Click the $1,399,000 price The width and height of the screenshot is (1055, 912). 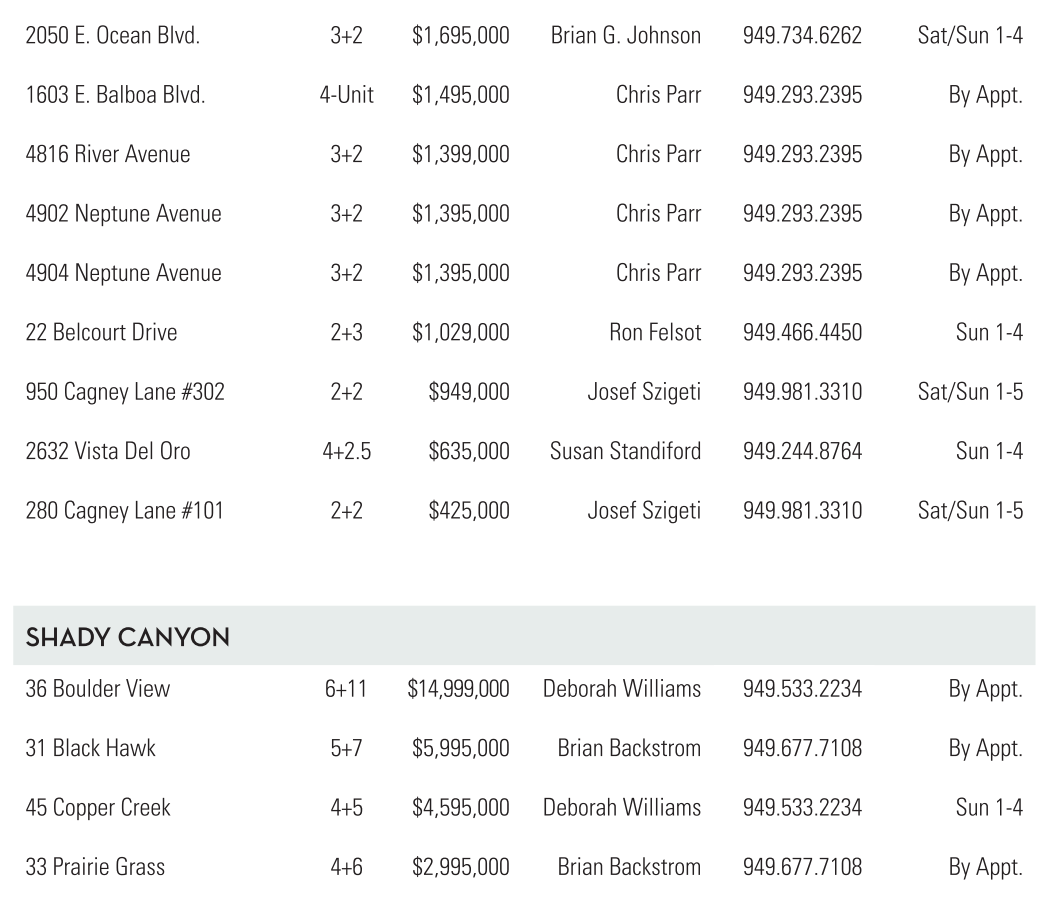pos(460,154)
